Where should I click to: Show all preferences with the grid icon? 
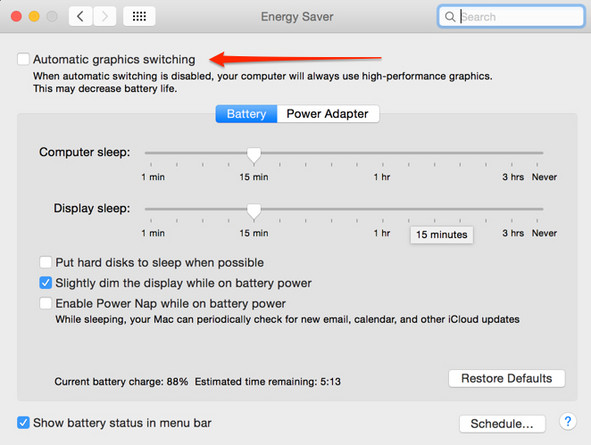[139, 17]
